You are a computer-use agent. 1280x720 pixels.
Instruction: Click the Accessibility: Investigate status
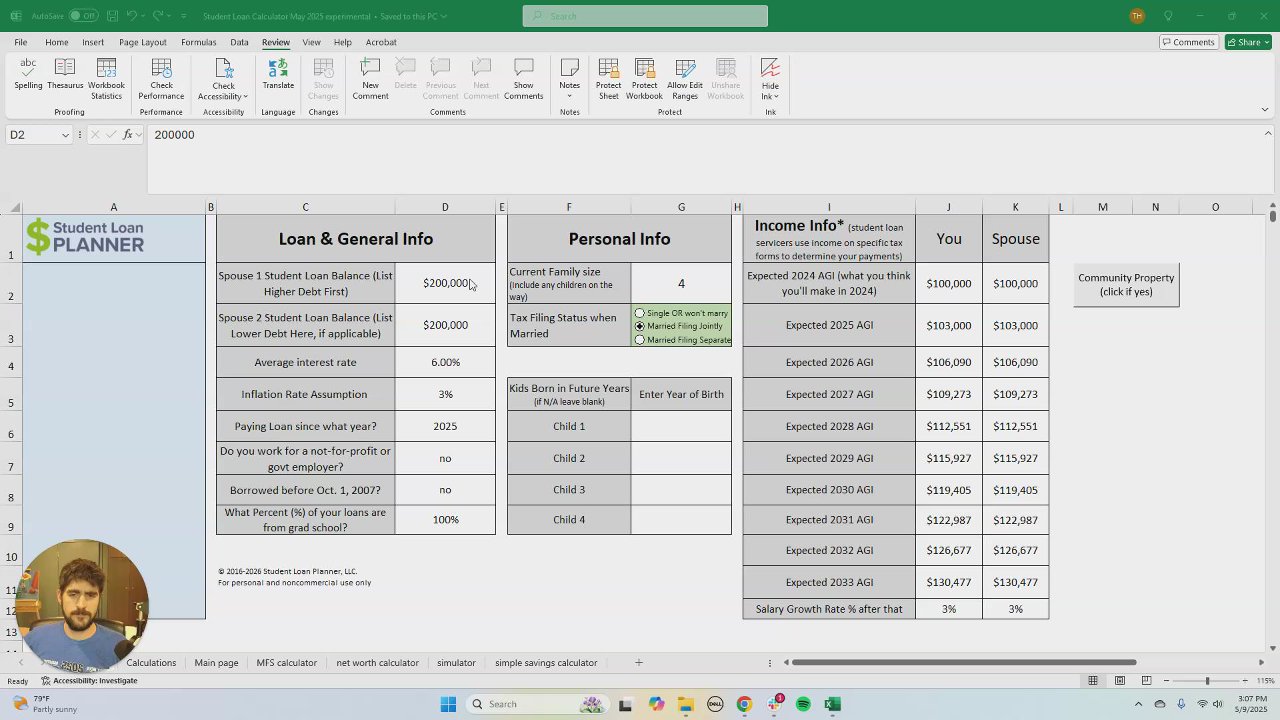coord(88,681)
